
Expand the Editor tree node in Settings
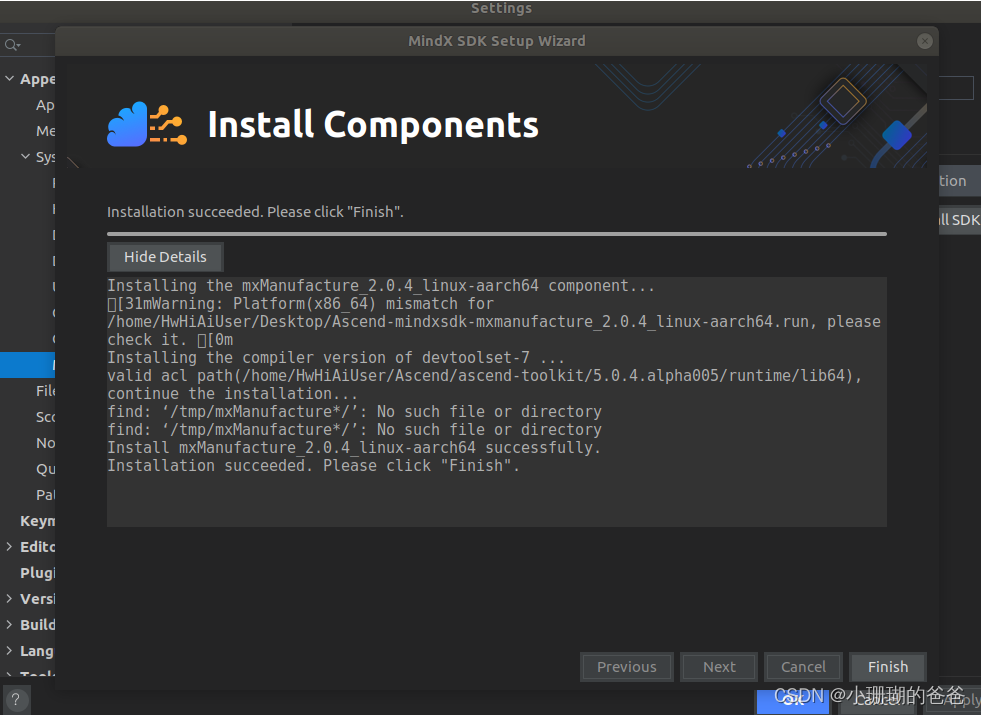(9, 547)
